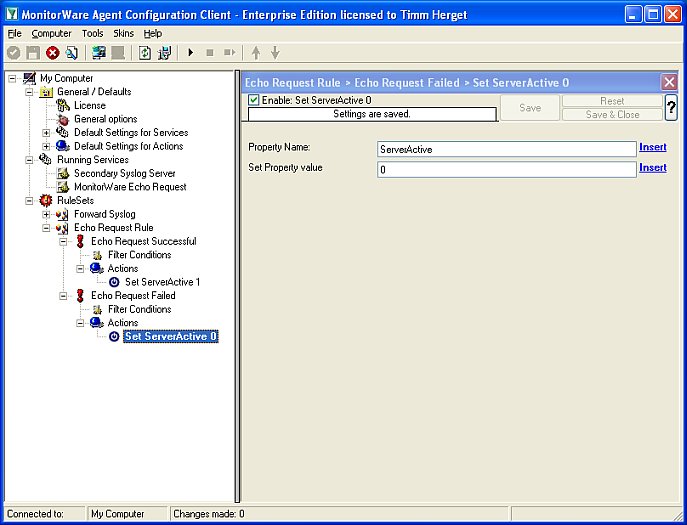Click the MonitorWare Echo Request service icon
This screenshot has height=525, width=687.
pos(63,187)
